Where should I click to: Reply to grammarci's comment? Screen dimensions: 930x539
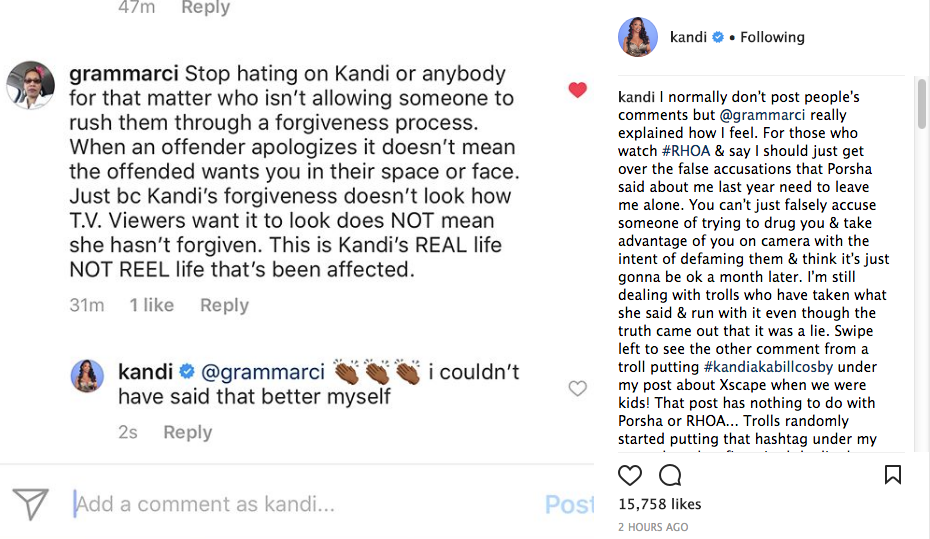(x=224, y=305)
